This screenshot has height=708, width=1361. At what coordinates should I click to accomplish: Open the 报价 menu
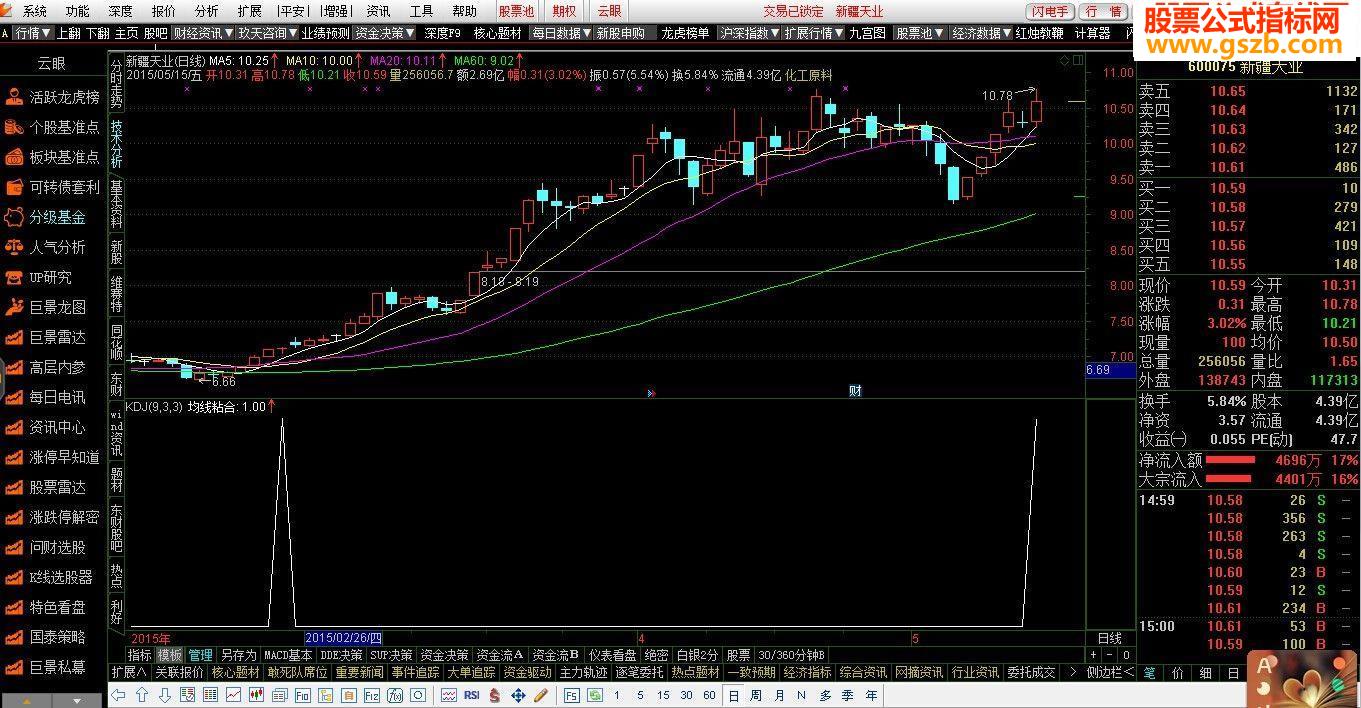163,11
